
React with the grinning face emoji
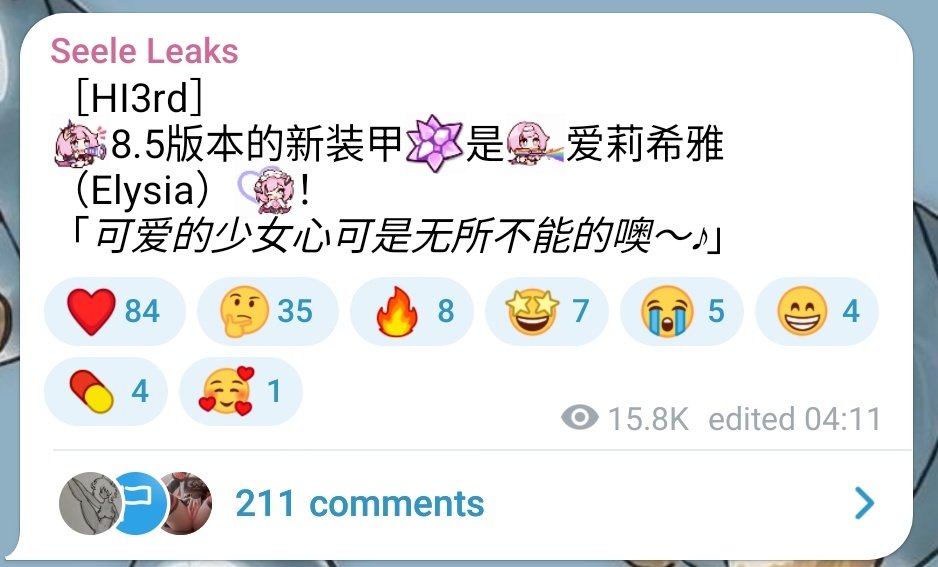pyautogui.click(x=817, y=311)
